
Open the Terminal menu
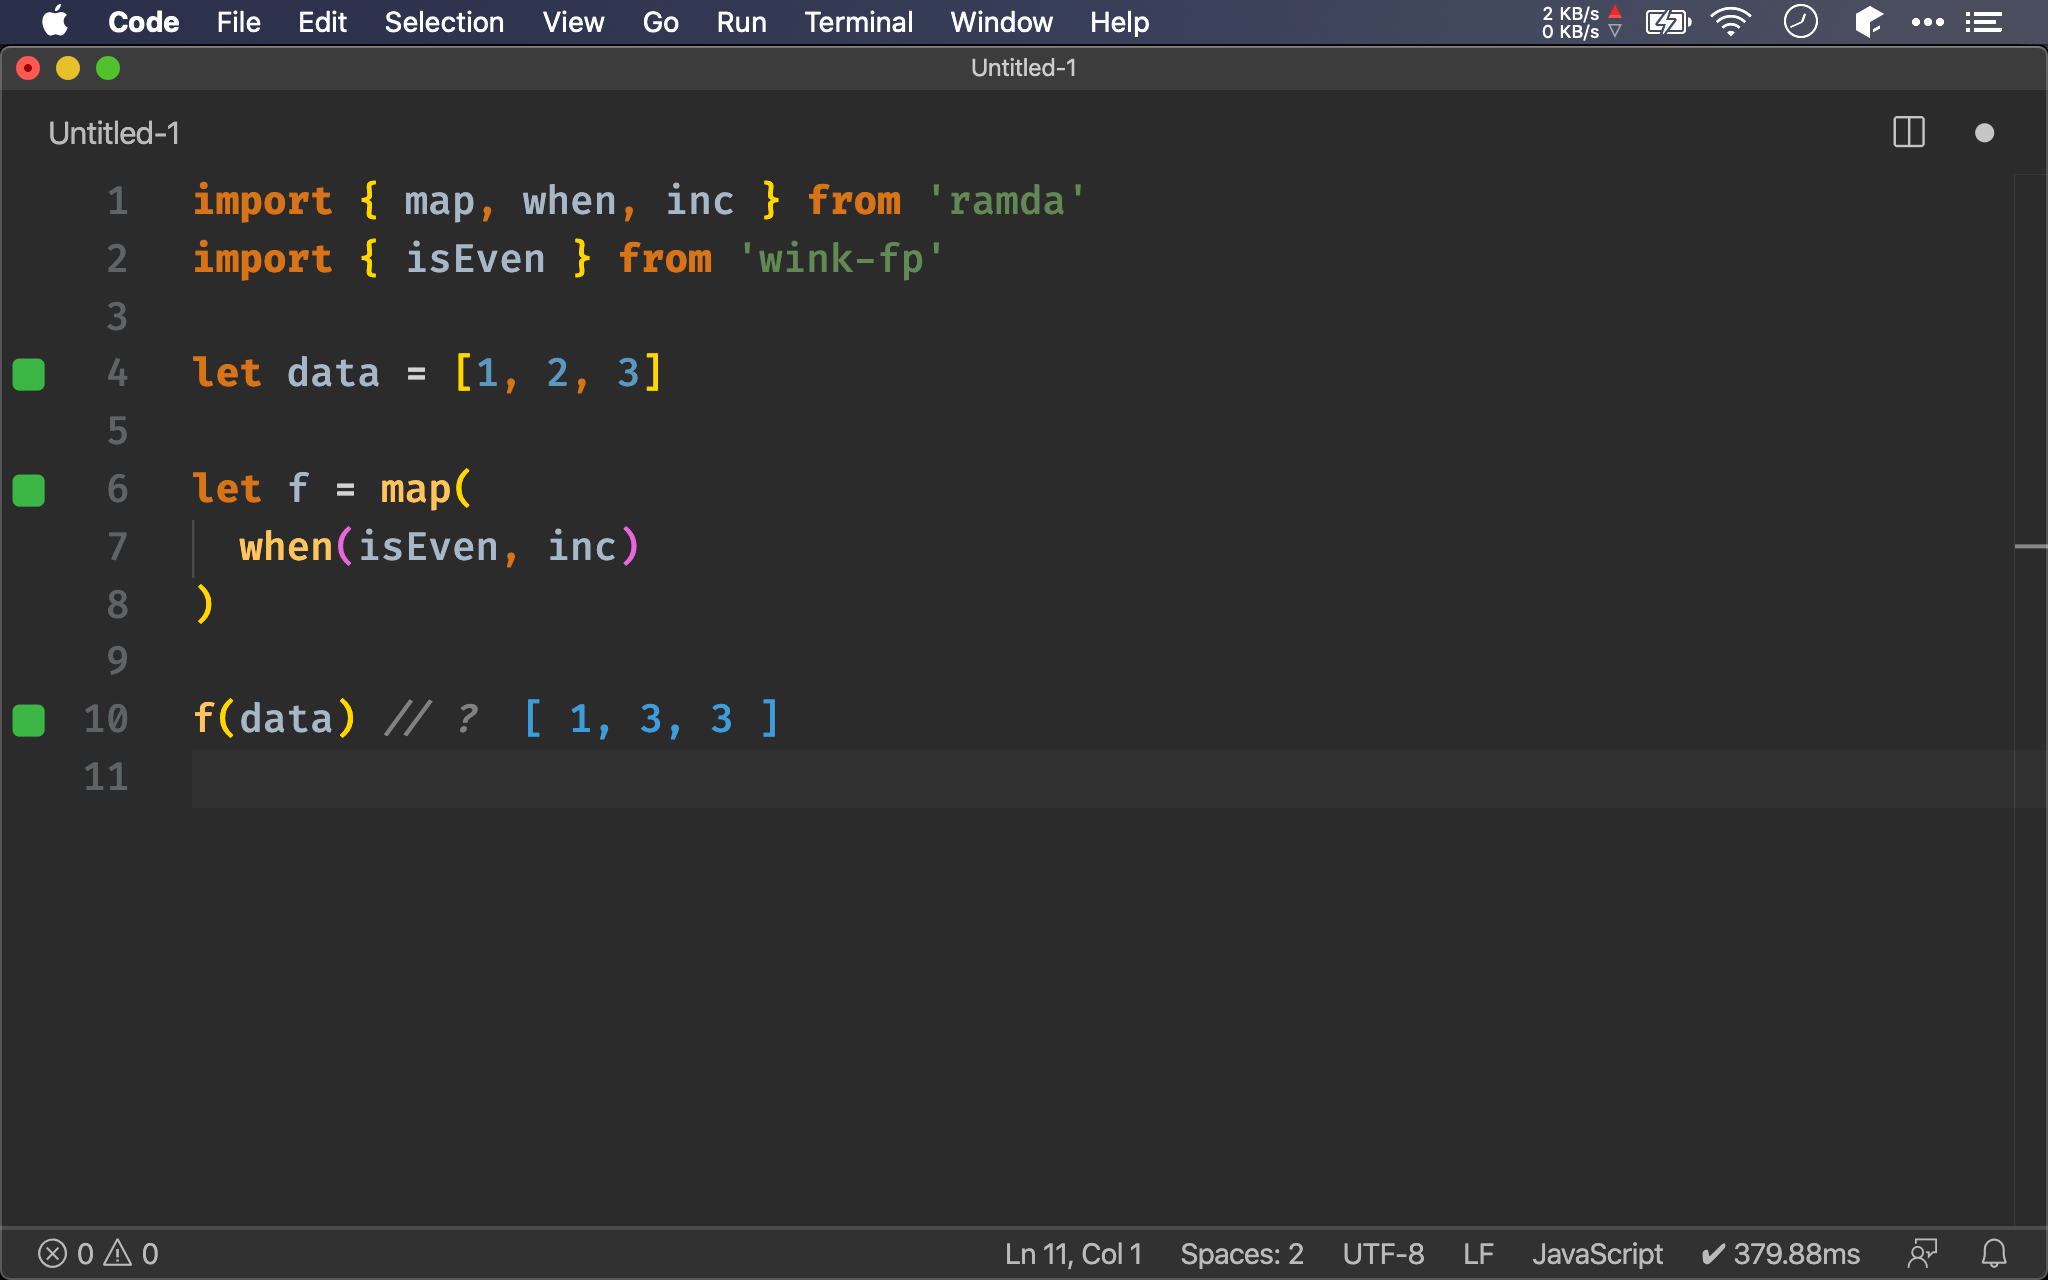(x=855, y=22)
